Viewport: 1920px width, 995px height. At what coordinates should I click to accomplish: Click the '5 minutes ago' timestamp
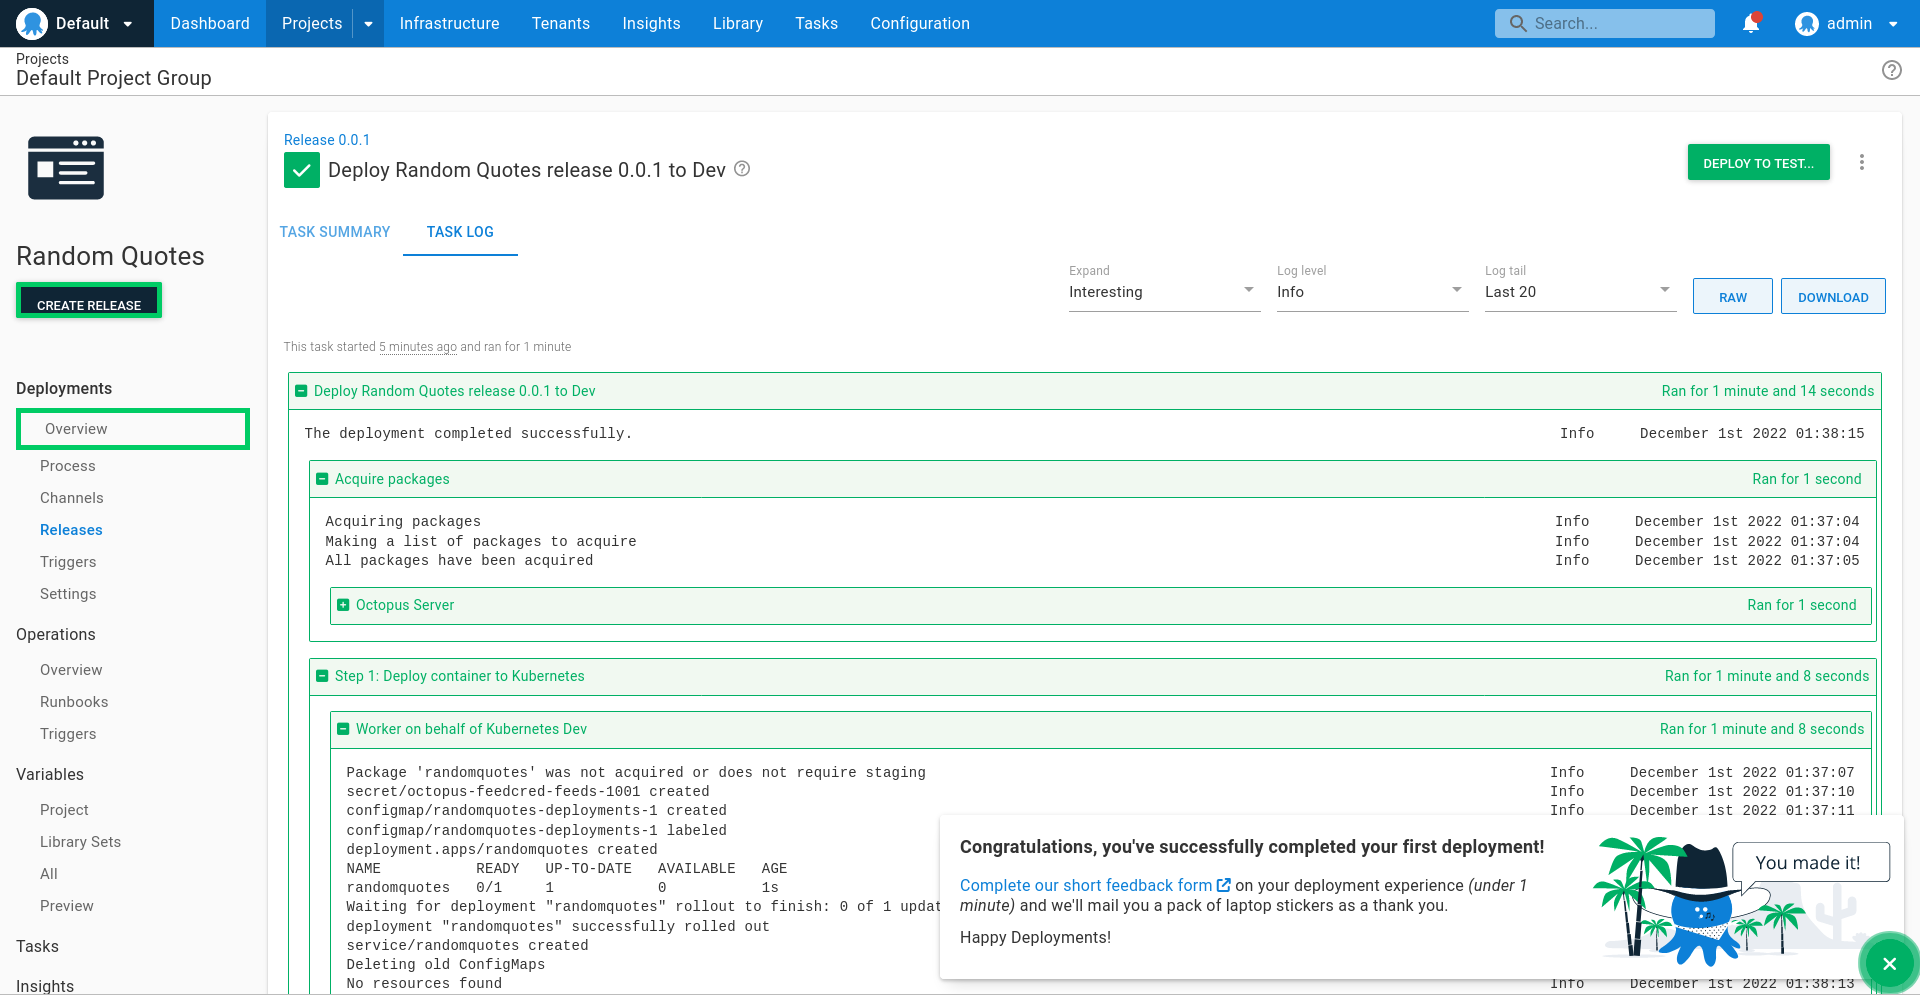[x=418, y=347]
